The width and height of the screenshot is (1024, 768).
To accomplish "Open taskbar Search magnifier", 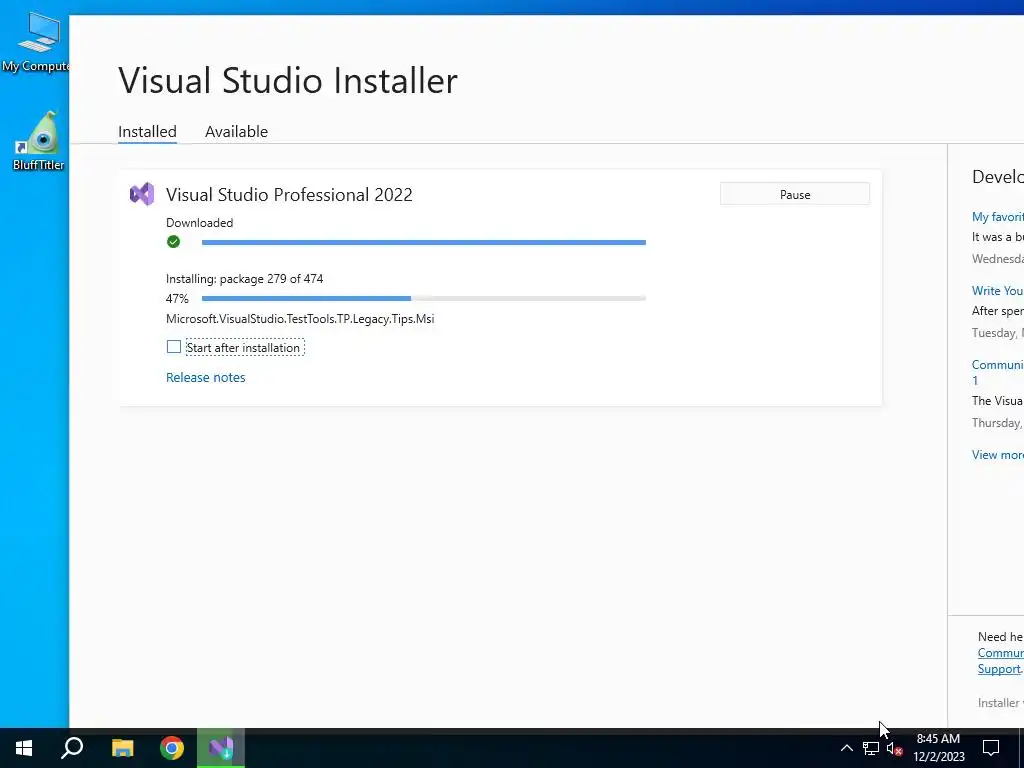I will click(72, 748).
